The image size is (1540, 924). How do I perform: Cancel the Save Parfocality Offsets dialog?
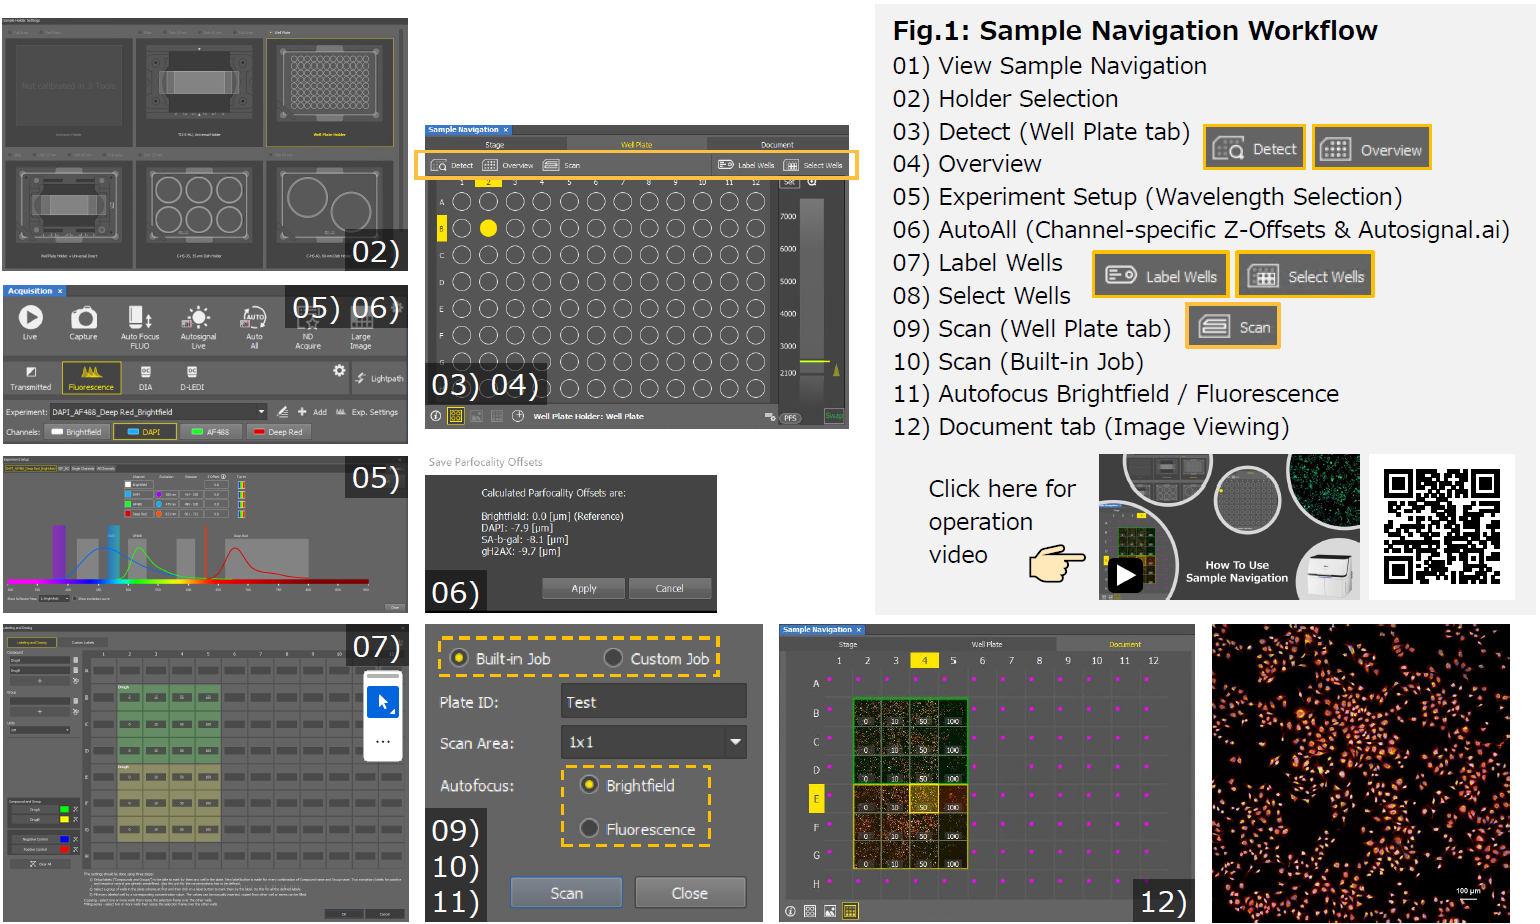[x=670, y=588]
